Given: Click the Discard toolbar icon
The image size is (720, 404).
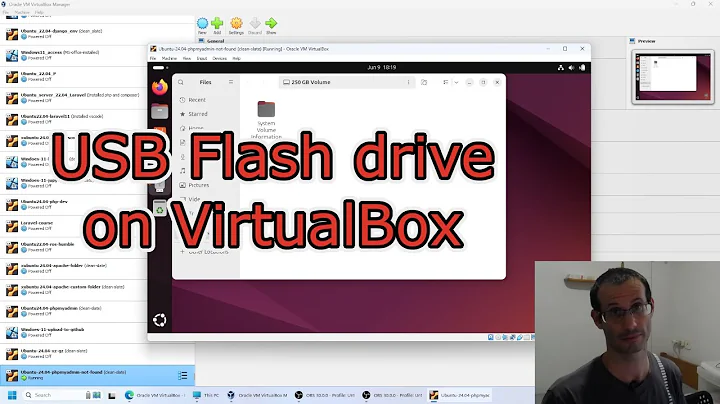Looking at the screenshot, I should [255, 23].
